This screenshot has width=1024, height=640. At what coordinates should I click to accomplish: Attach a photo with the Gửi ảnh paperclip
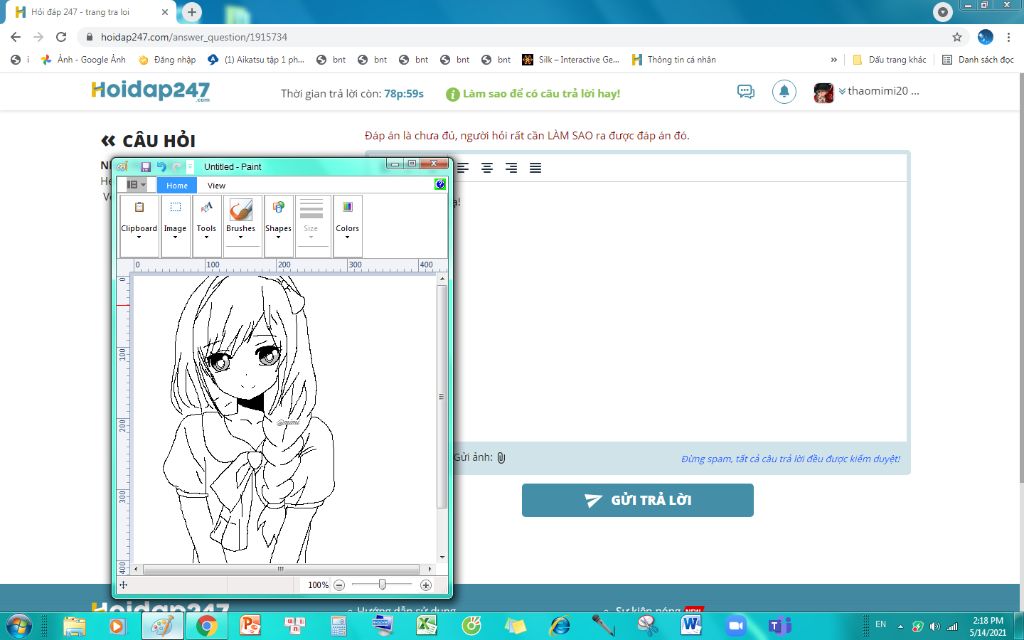point(501,458)
